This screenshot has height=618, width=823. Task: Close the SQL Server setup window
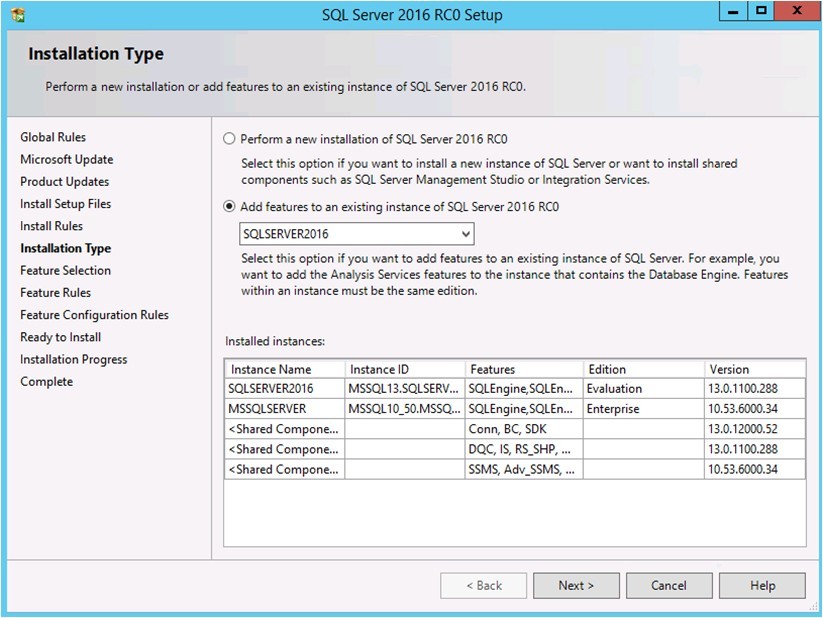pyautogui.click(x=797, y=11)
